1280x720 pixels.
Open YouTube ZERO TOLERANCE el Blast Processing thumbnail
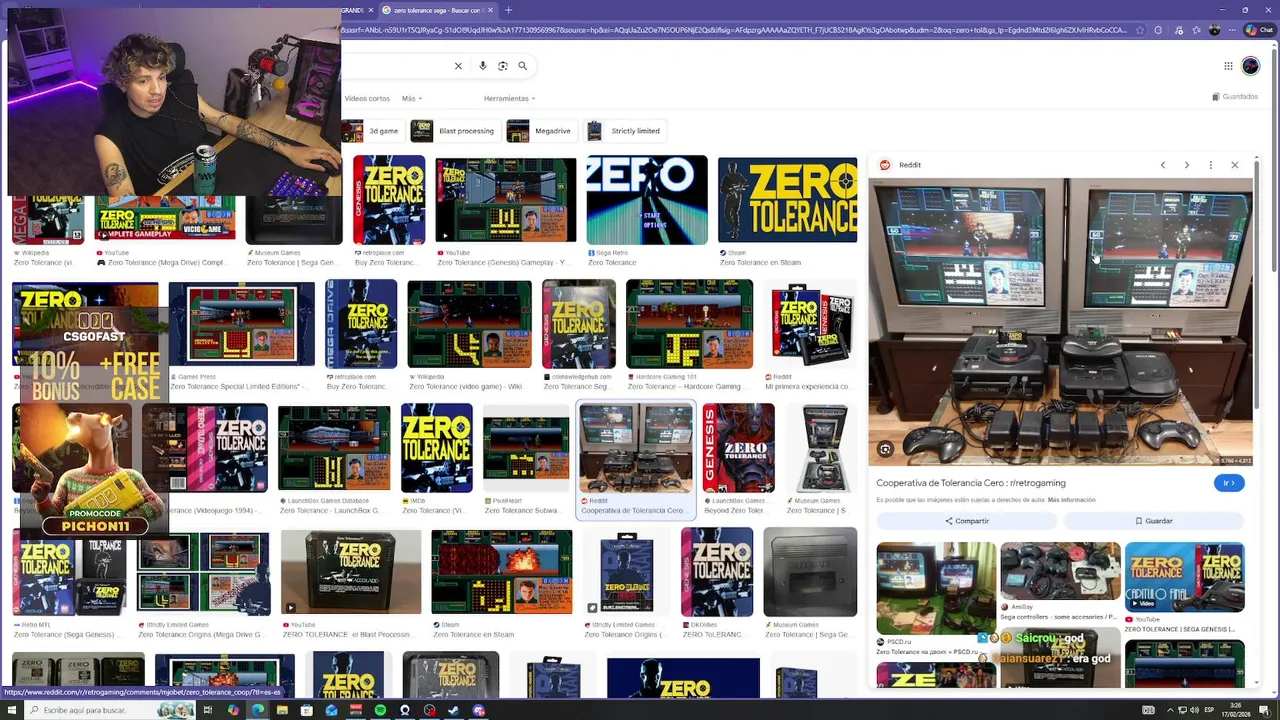tap(351, 572)
